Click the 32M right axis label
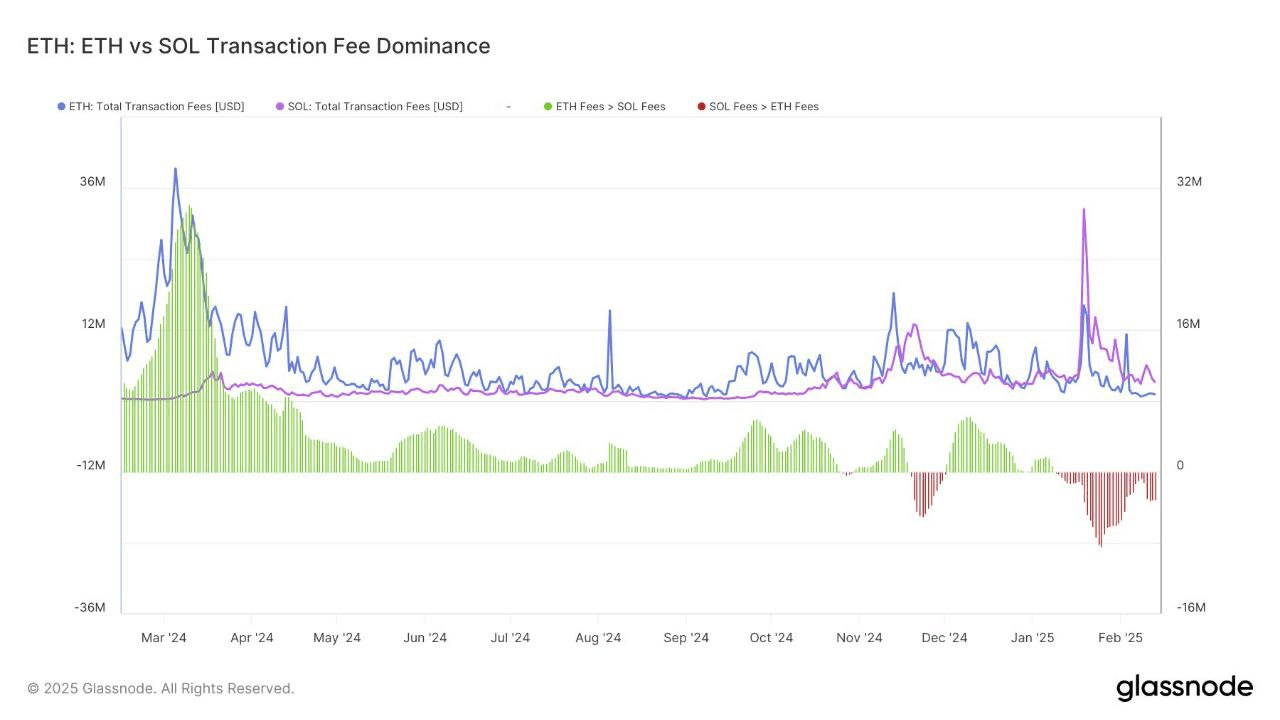 [x=1189, y=182]
